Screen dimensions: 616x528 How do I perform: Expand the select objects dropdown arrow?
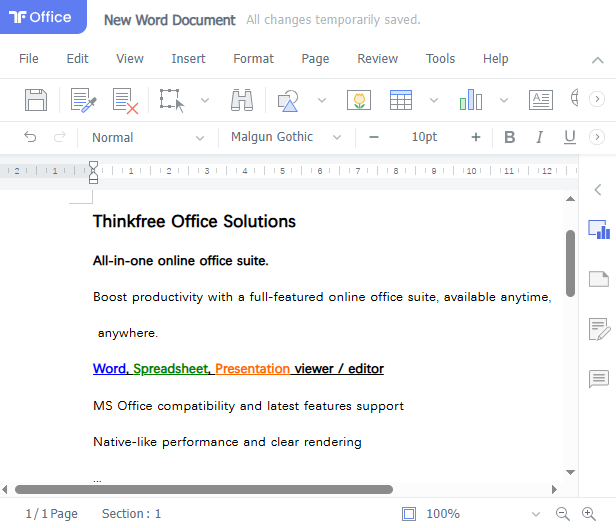coord(205,100)
